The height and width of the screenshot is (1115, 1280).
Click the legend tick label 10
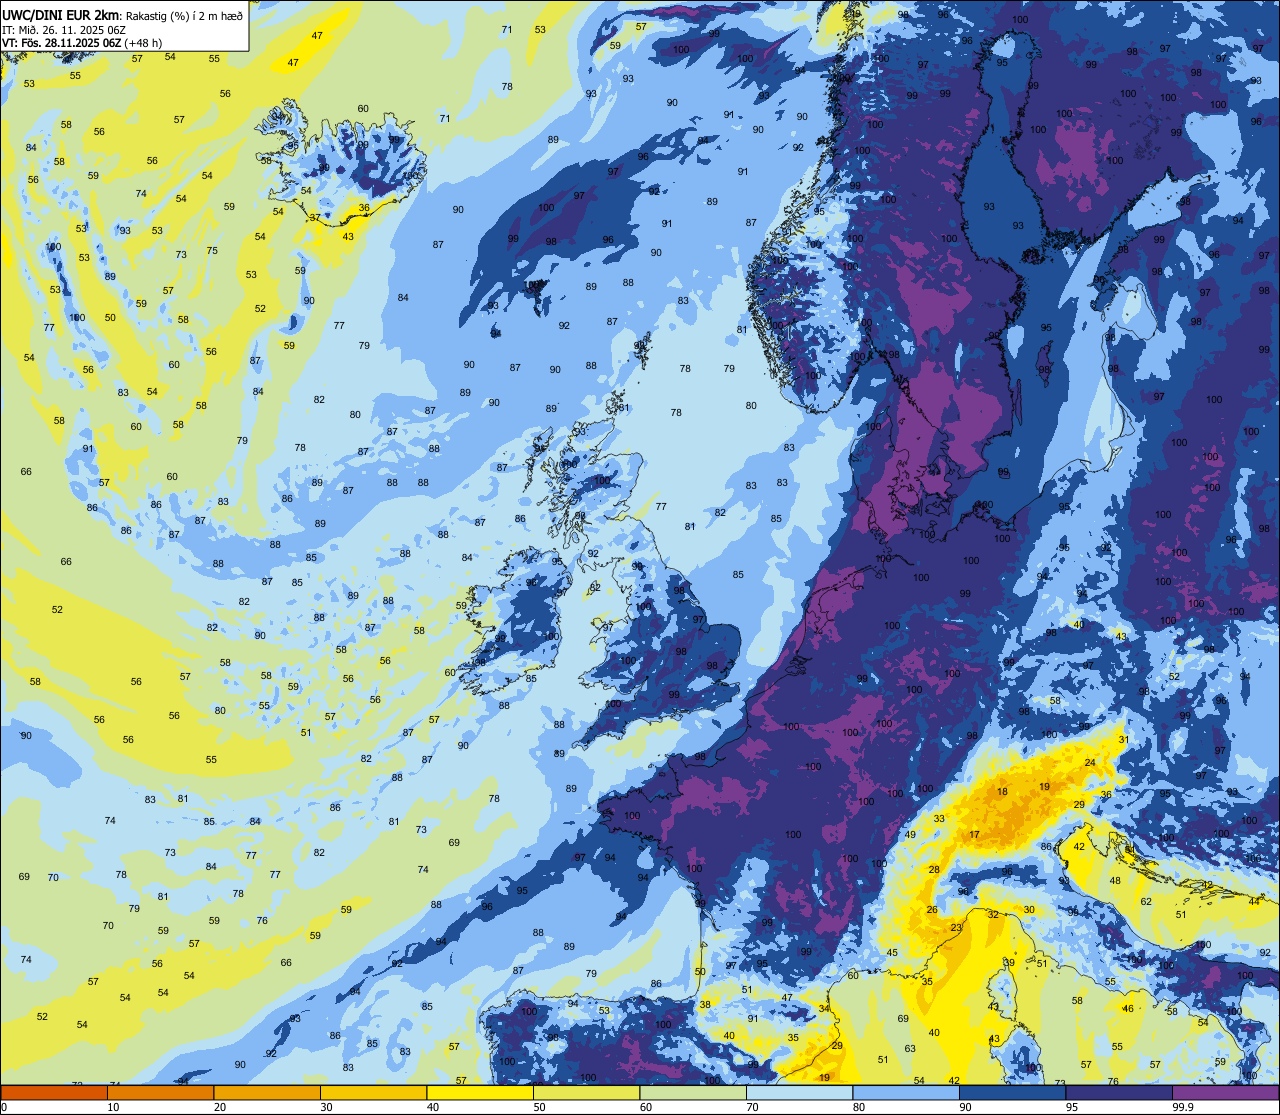pyautogui.click(x=113, y=1107)
